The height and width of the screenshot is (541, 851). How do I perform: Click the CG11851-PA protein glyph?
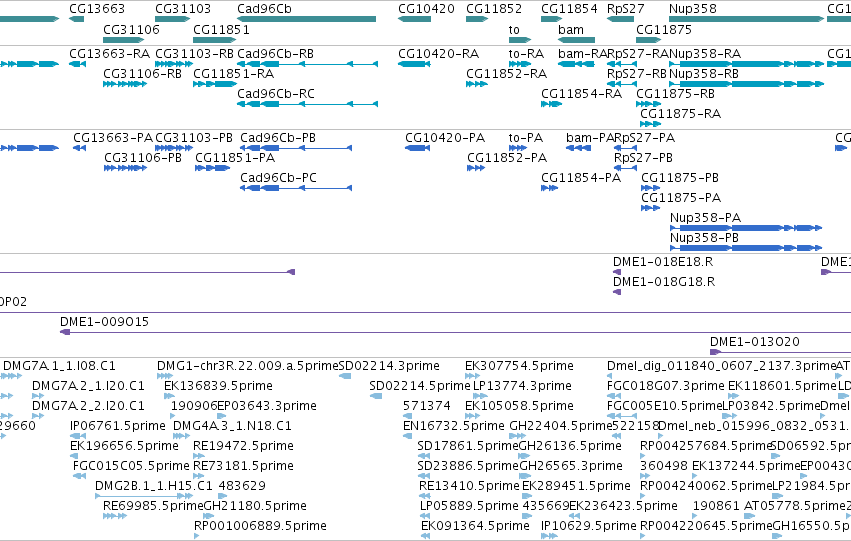[213, 168]
